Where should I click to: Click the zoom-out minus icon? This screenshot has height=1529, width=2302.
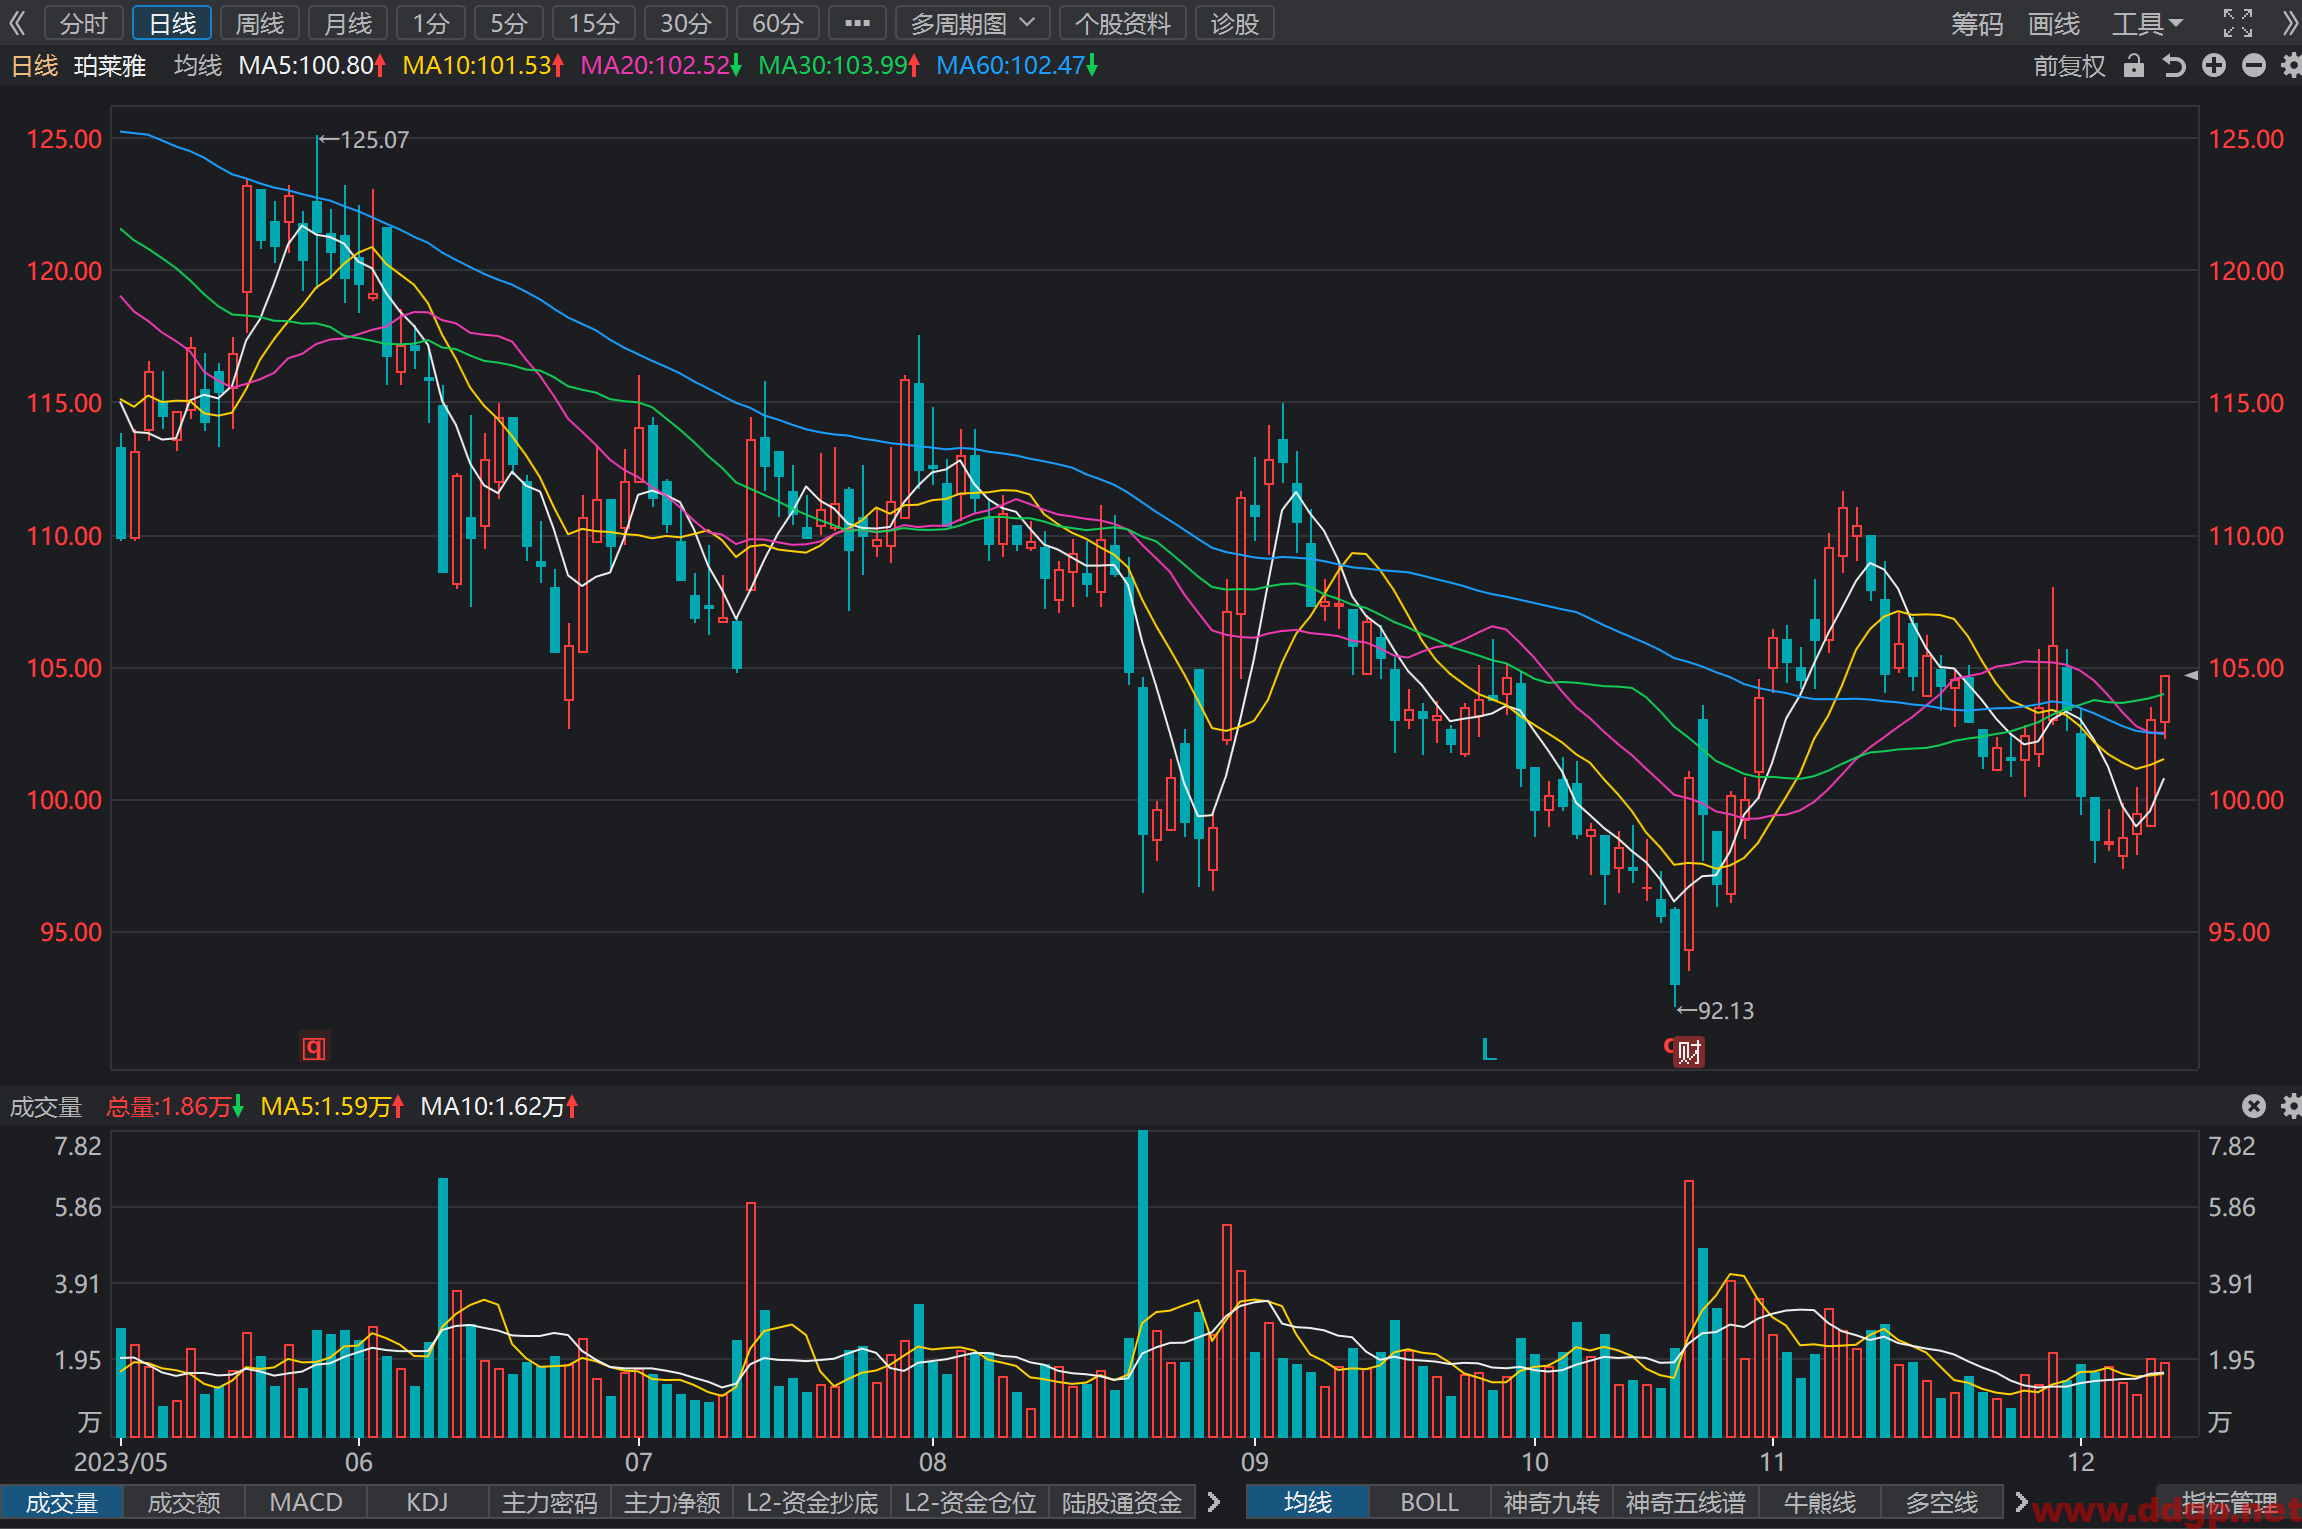[2253, 66]
